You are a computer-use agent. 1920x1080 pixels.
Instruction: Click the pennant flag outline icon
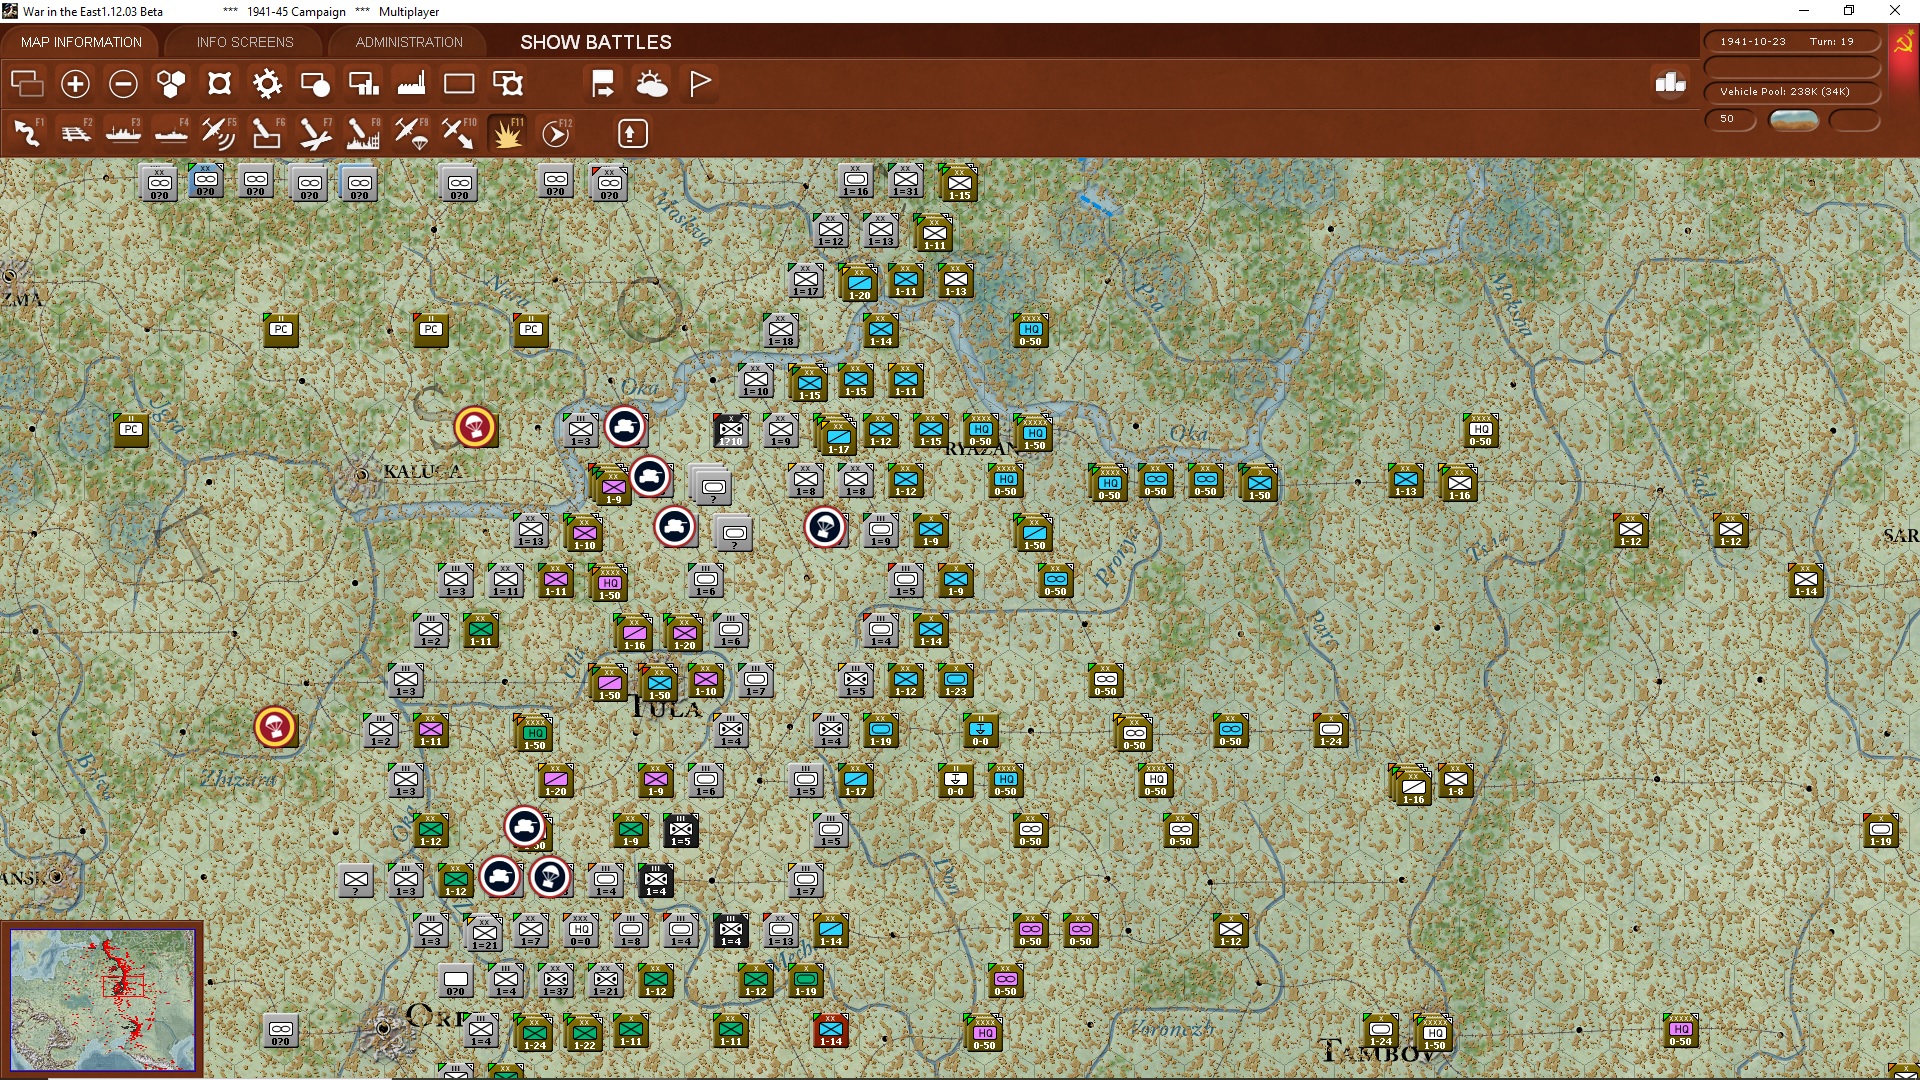point(700,84)
